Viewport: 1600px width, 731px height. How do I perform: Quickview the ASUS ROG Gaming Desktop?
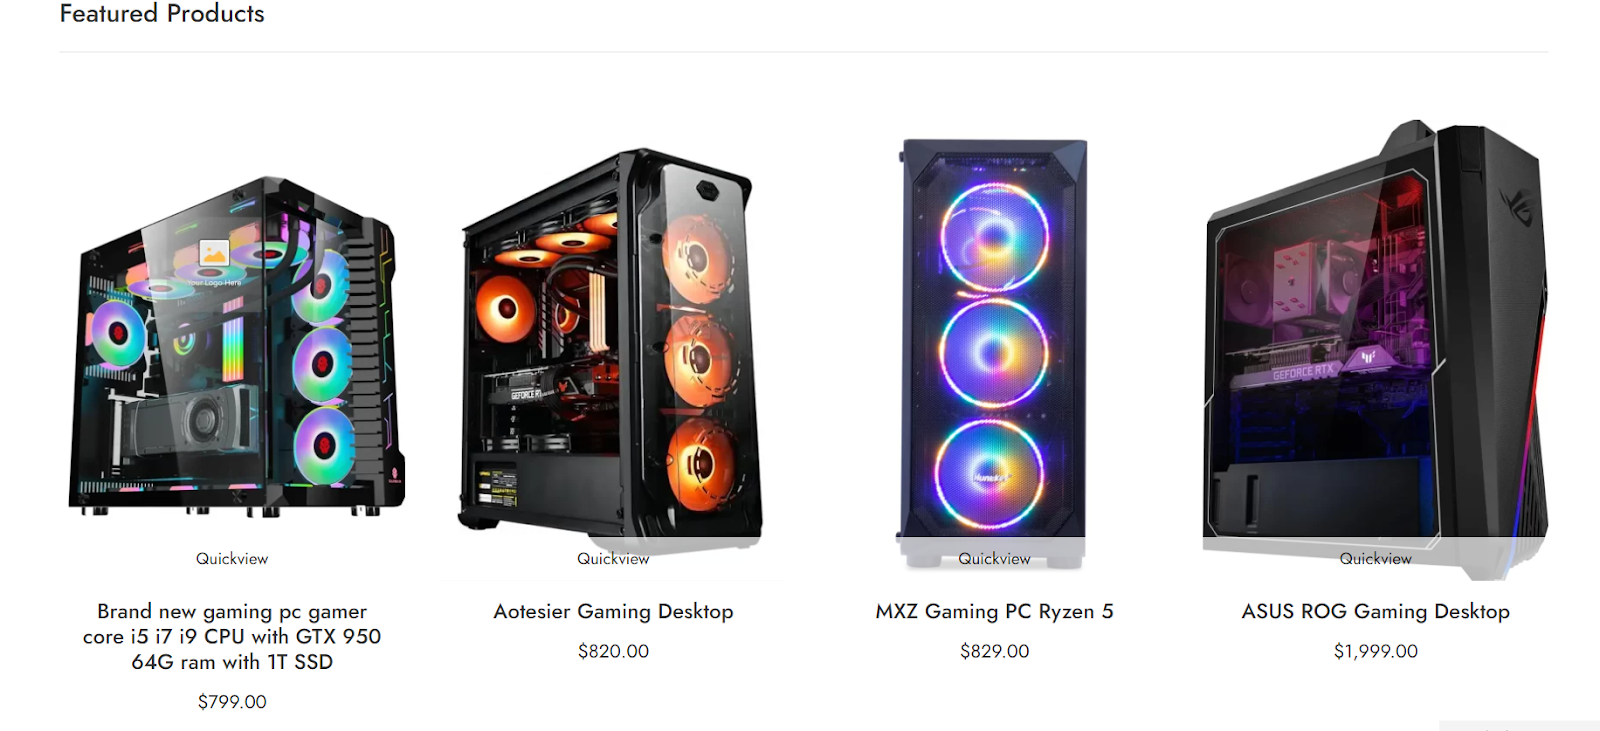pos(1376,559)
